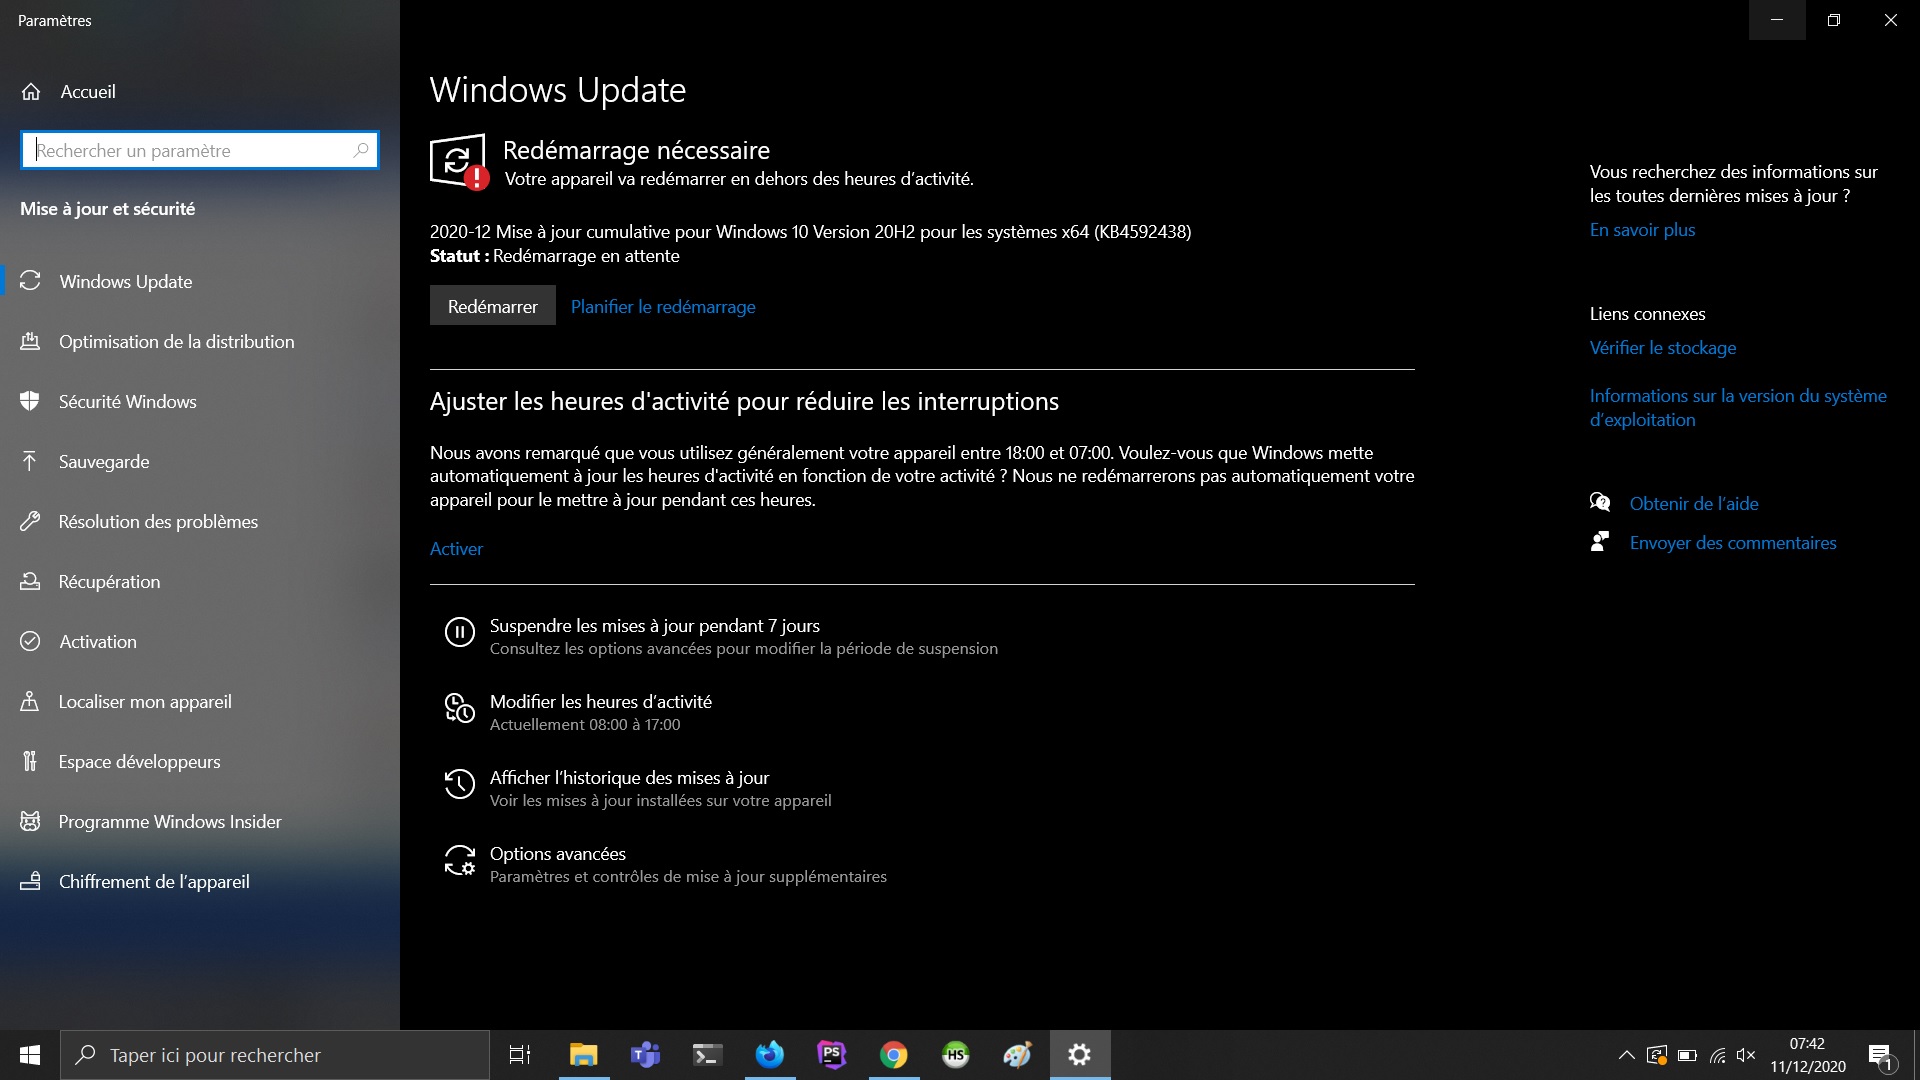1920x1080 pixels.
Task: Click the Programme Windows Insider icon
Action: [30, 822]
